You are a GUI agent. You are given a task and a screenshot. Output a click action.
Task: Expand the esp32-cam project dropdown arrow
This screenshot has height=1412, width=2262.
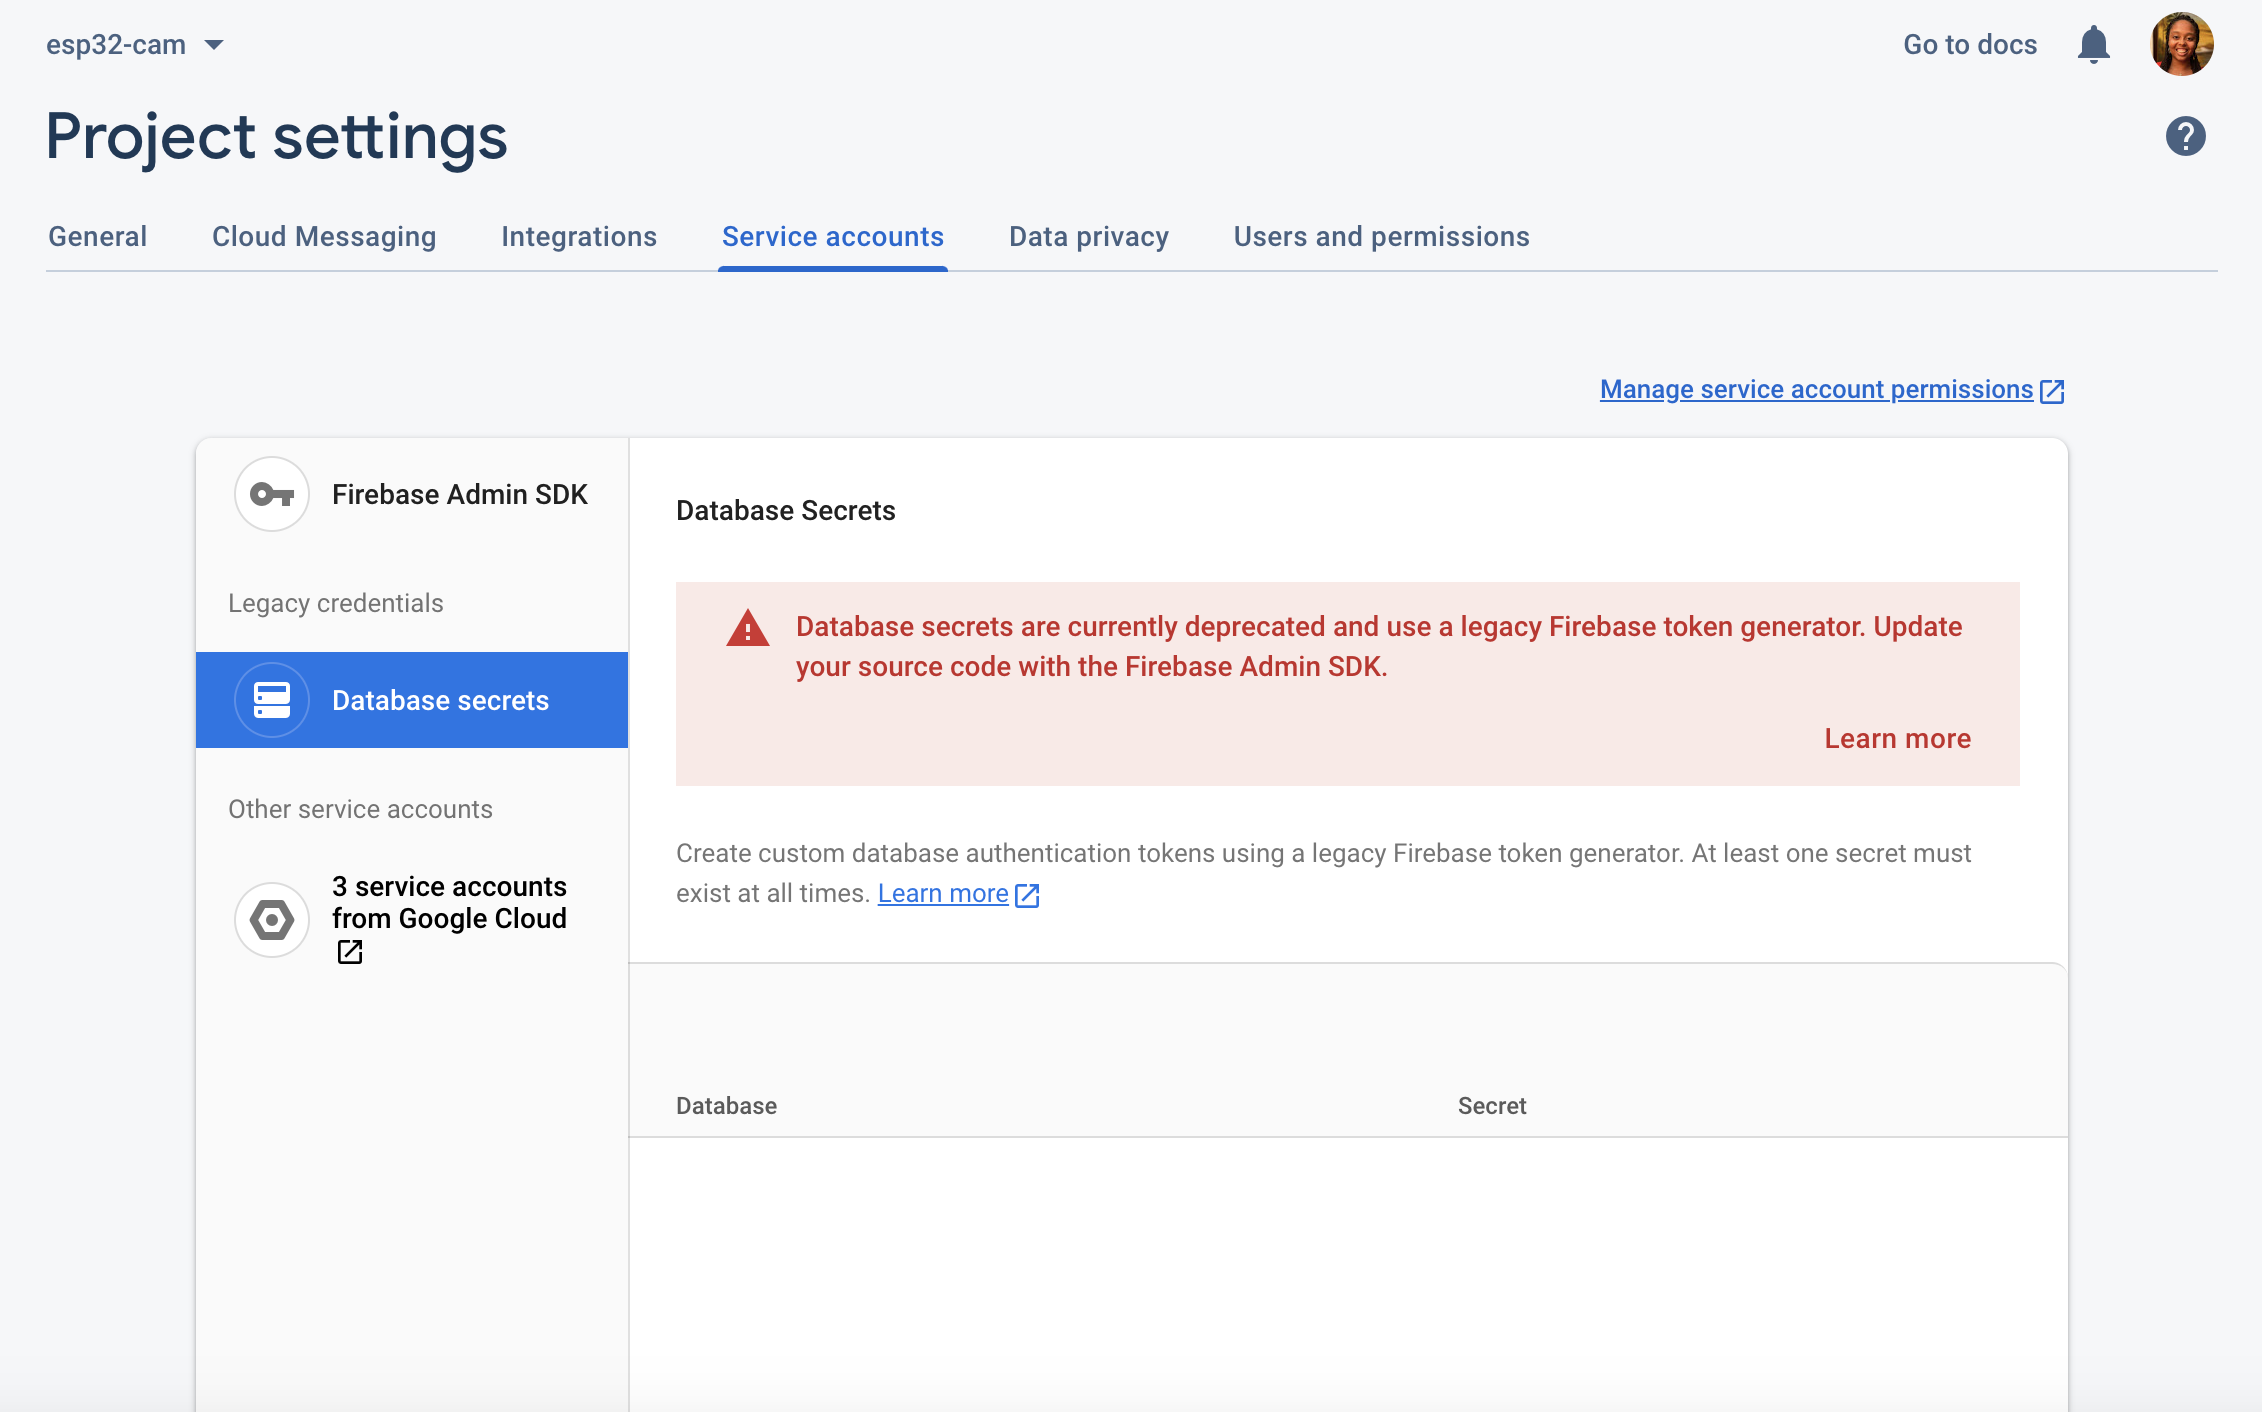point(213,45)
